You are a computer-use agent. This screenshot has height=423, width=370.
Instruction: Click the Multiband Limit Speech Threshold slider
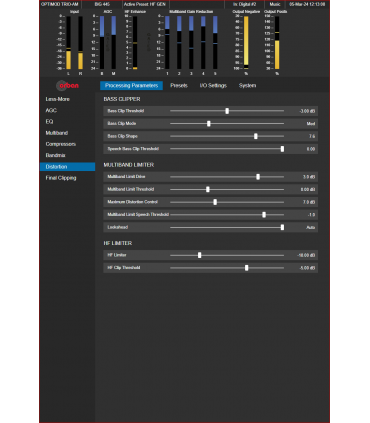227,215
